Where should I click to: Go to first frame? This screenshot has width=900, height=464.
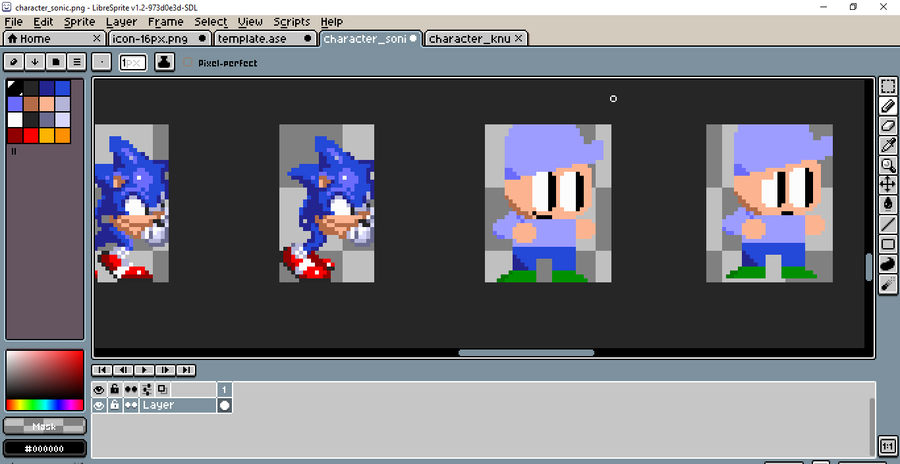(102, 370)
